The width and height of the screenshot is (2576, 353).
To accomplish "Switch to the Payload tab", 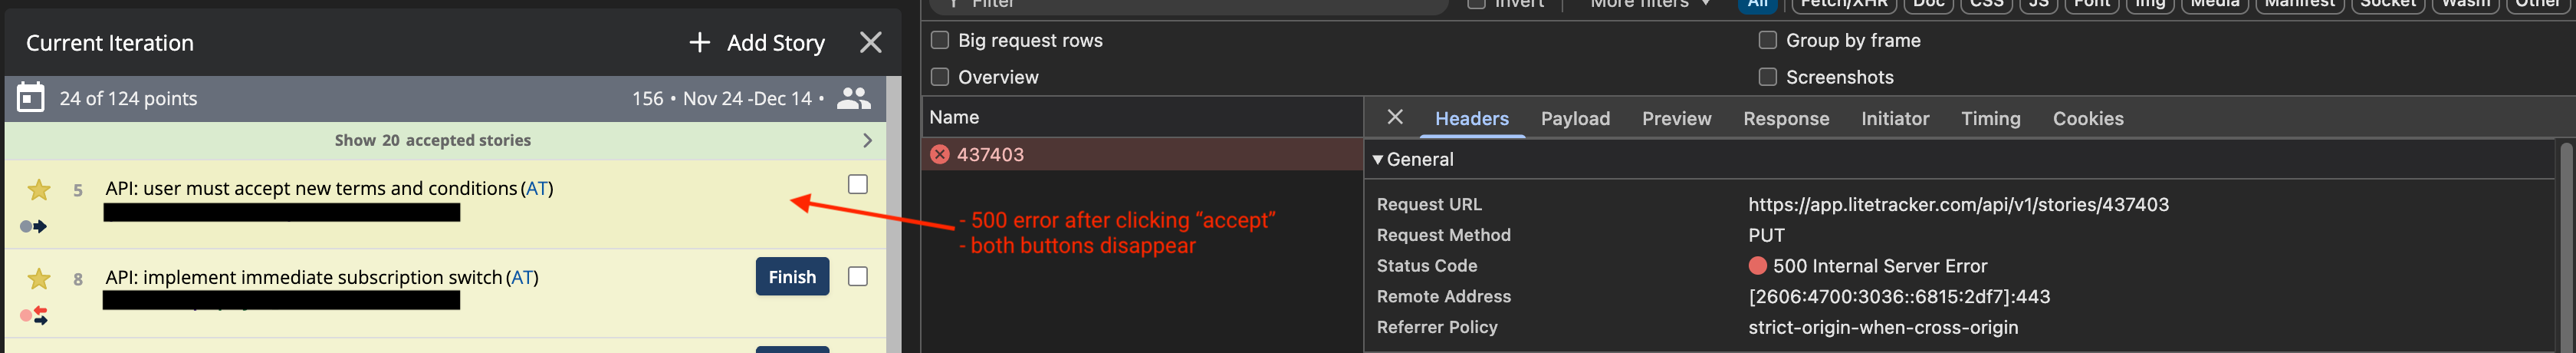I will [x=1575, y=119].
